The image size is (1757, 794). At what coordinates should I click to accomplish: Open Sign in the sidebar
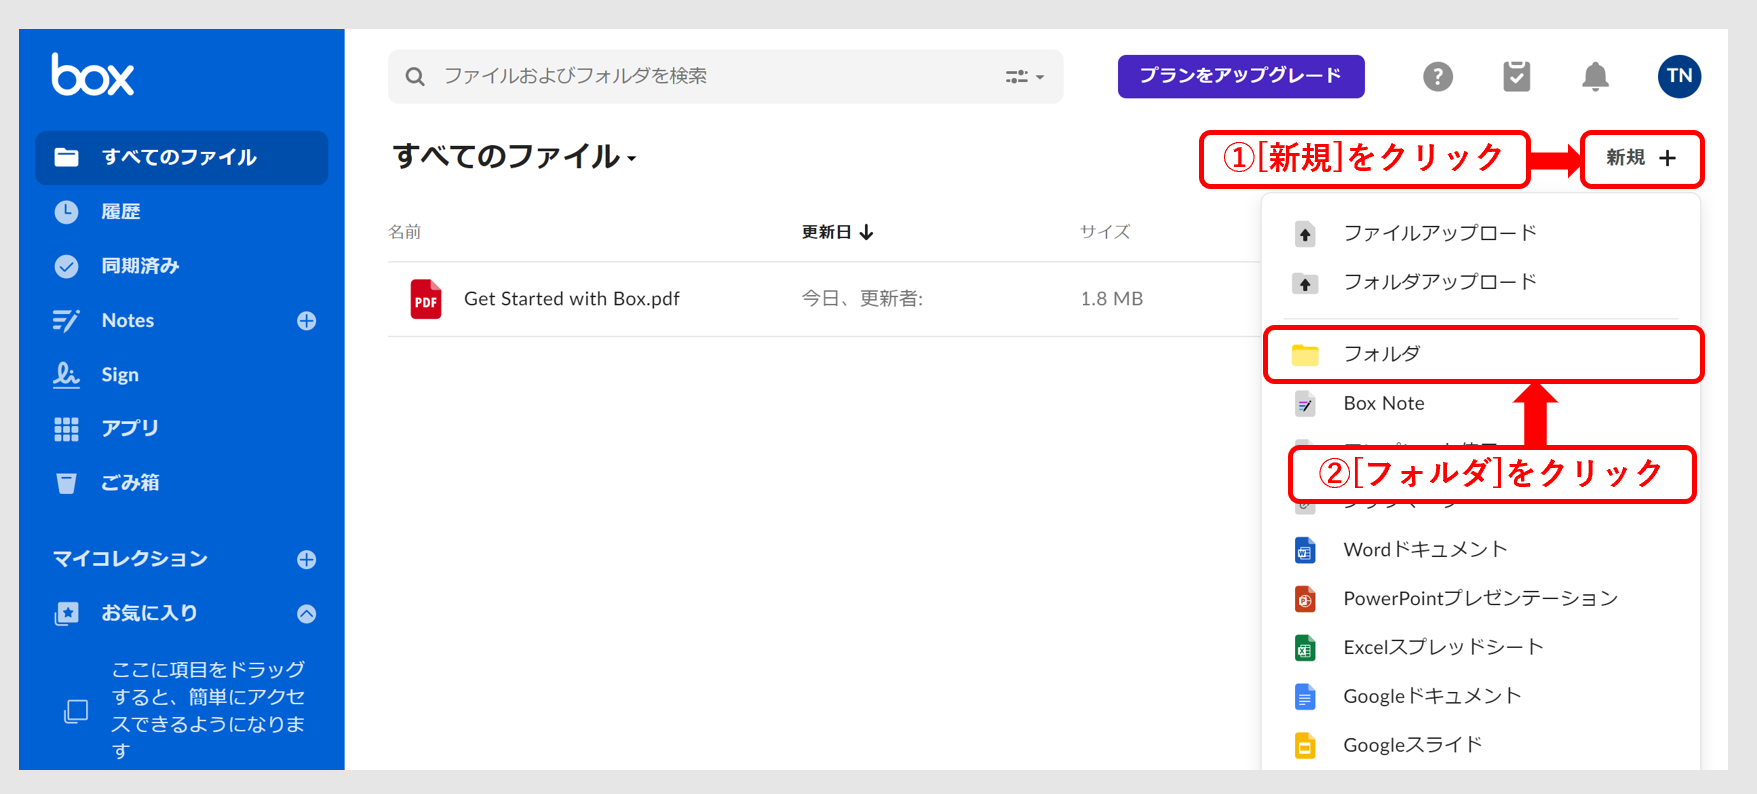120,375
